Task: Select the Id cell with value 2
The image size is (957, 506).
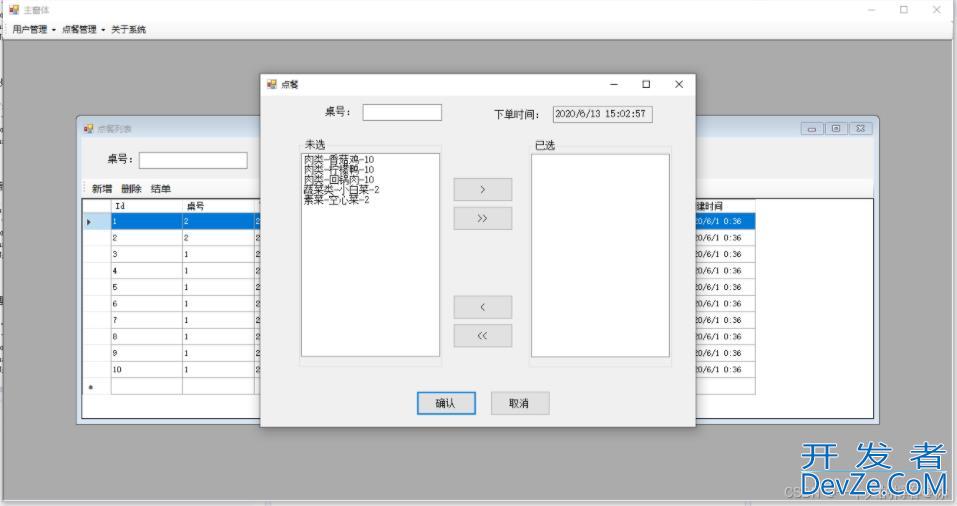Action: [x=146, y=237]
